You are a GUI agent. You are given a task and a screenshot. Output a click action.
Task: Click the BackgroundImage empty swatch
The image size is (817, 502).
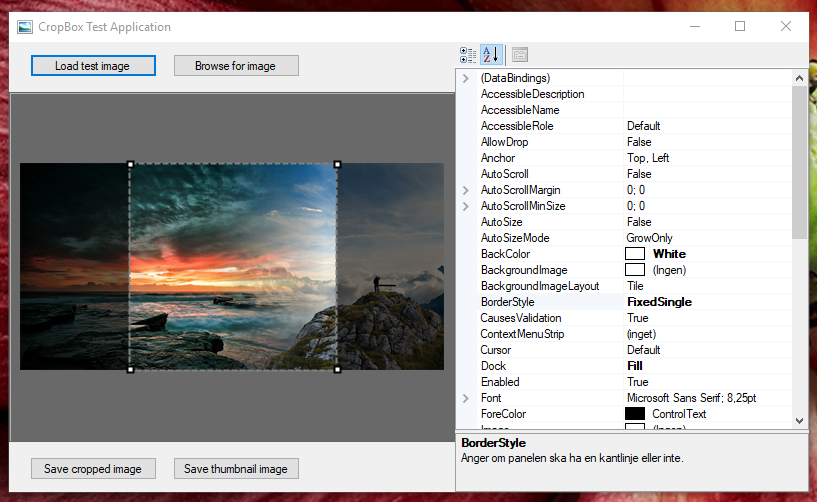pos(635,270)
